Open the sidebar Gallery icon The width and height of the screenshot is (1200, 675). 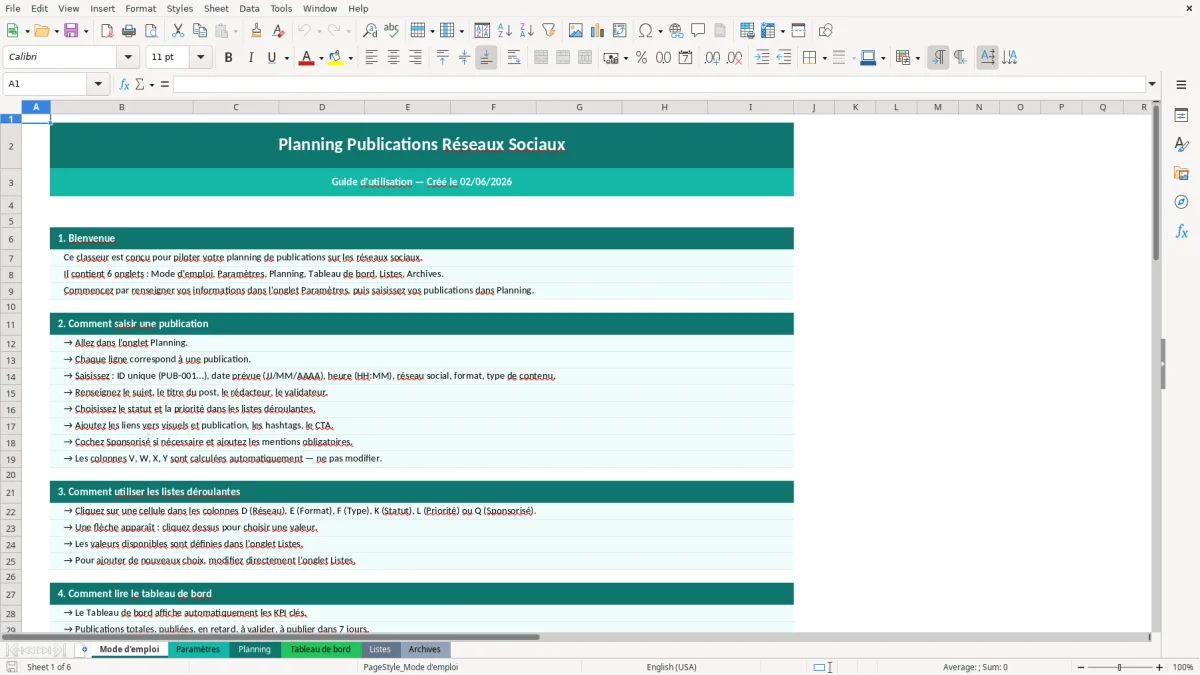1181,174
